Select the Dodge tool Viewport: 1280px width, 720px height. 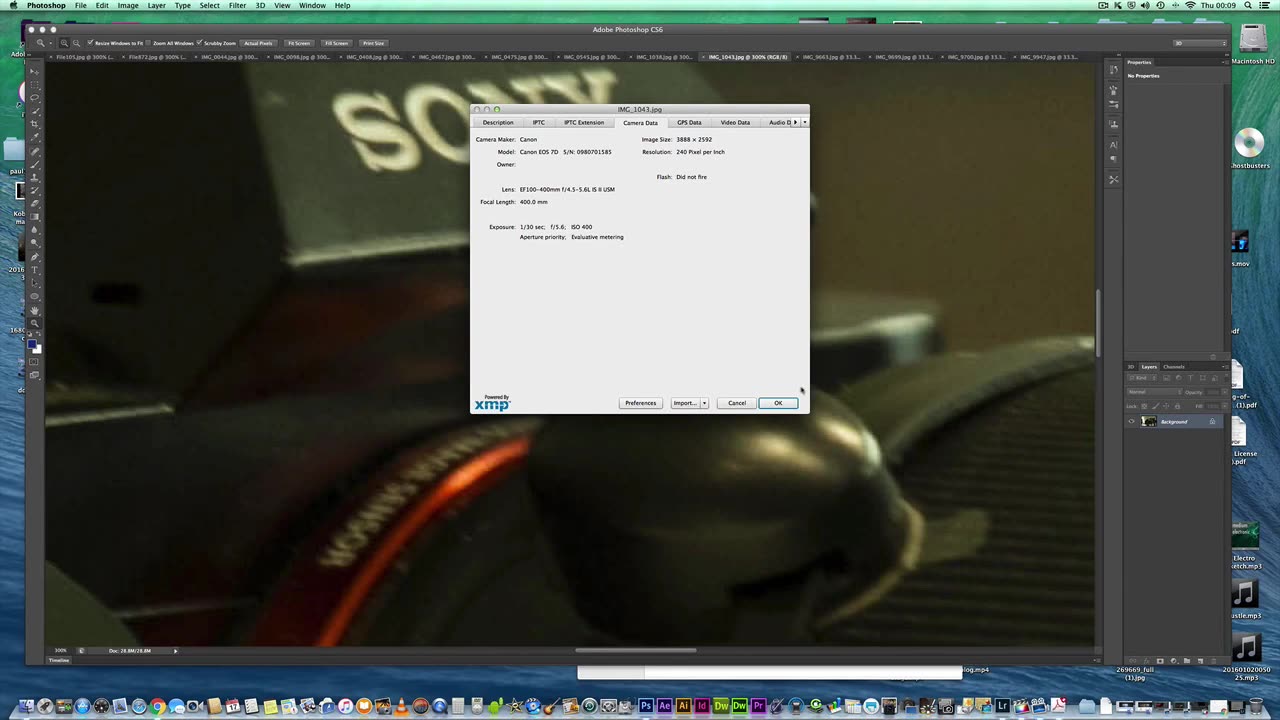33,243
